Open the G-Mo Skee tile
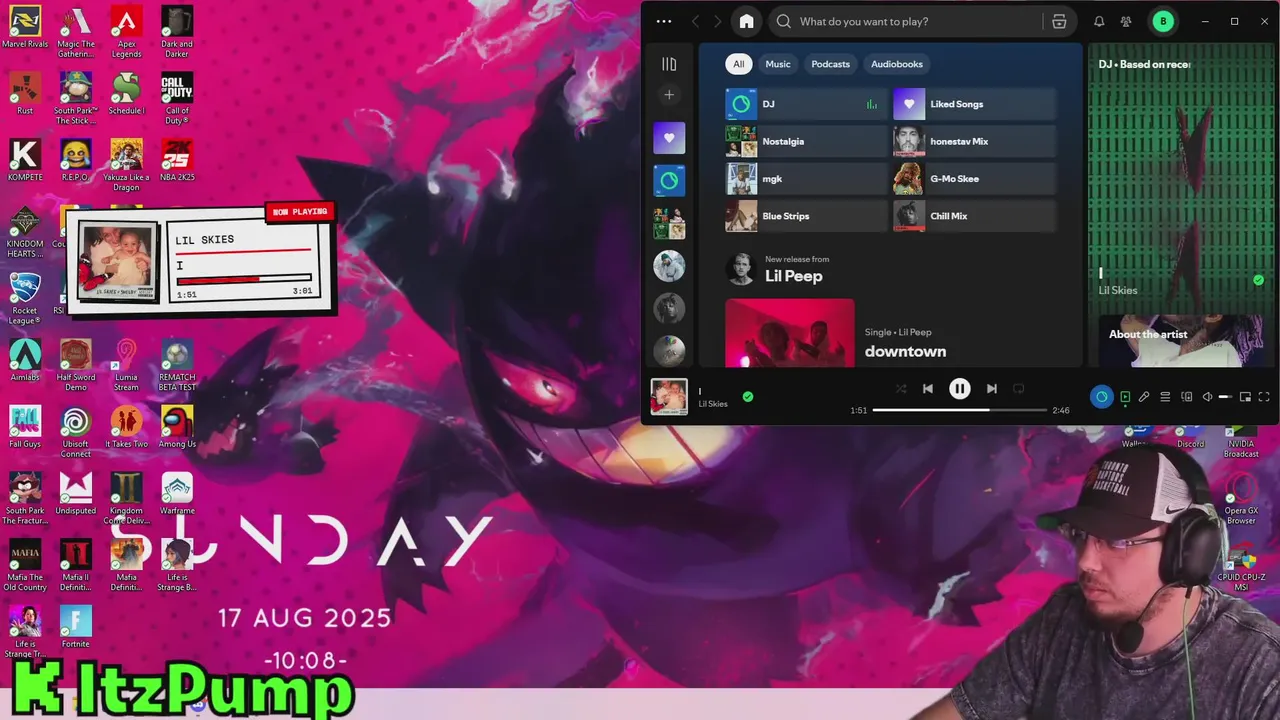This screenshot has height=720, width=1280. point(974,179)
